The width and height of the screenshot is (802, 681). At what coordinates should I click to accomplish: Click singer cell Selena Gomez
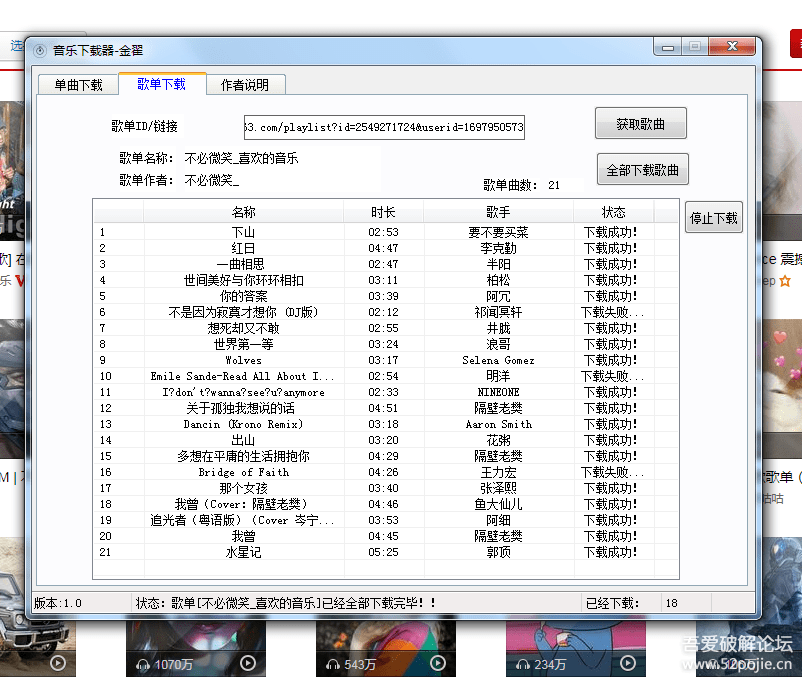[x=498, y=360]
